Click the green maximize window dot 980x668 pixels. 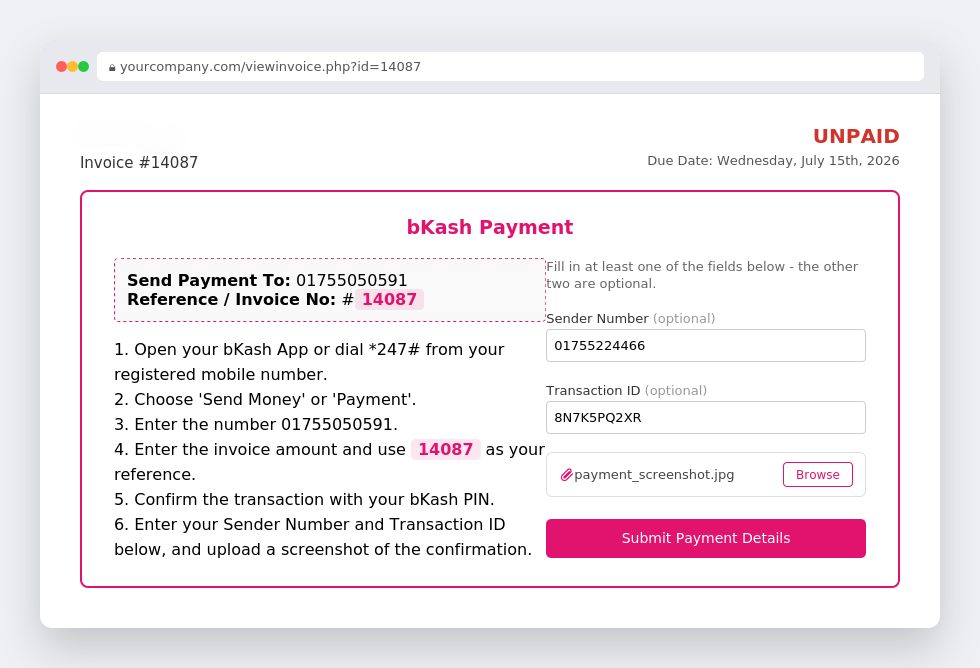(84, 66)
